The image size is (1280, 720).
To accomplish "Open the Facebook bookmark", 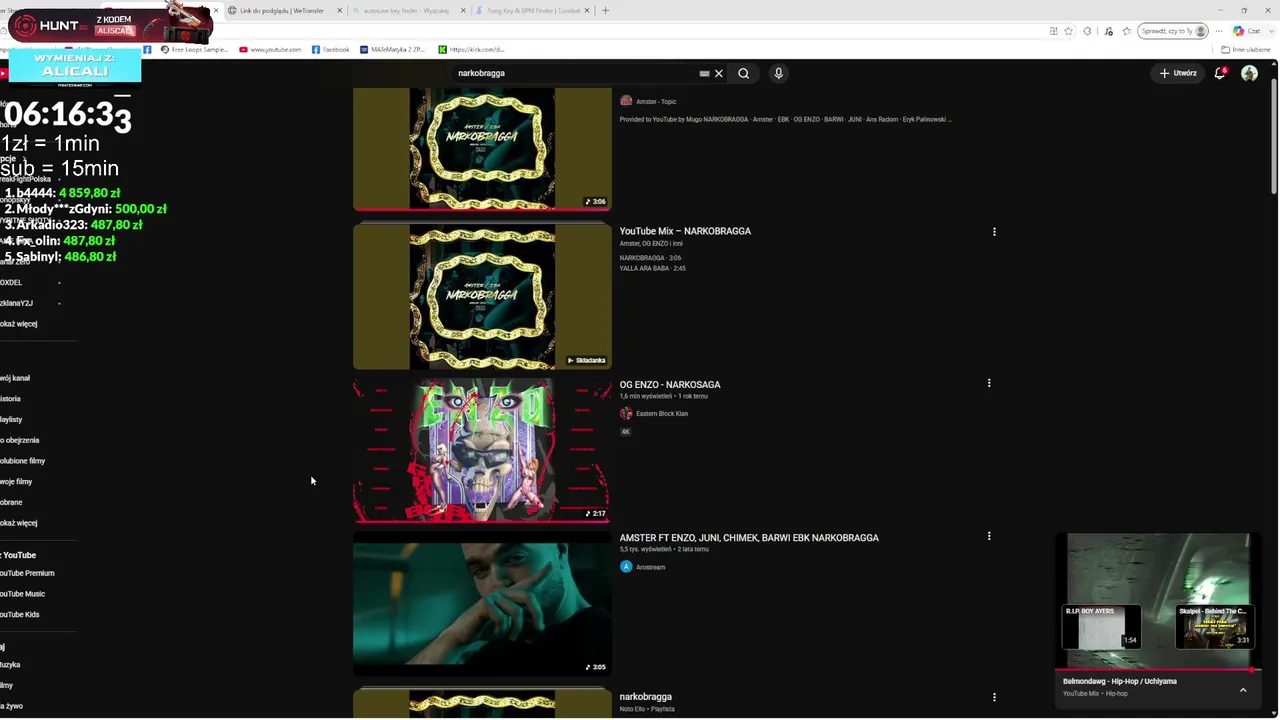I will click(x=331, y=49).
